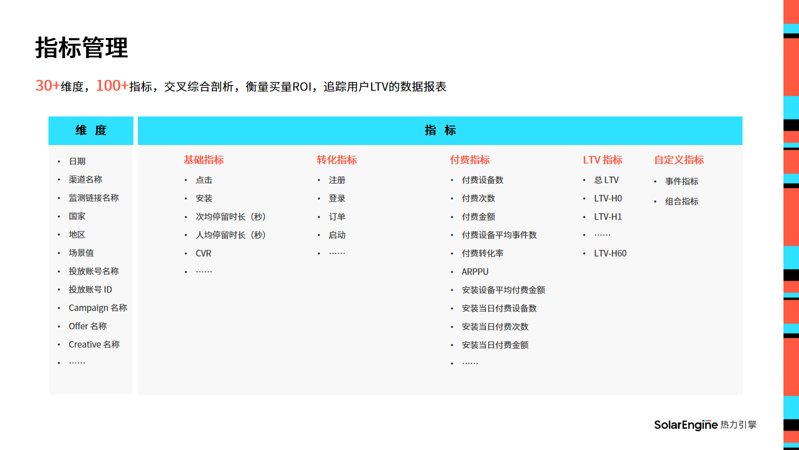Click the 付费转化率 metric
Viewport: 799px width, 450px height.
tap(483, 253)
